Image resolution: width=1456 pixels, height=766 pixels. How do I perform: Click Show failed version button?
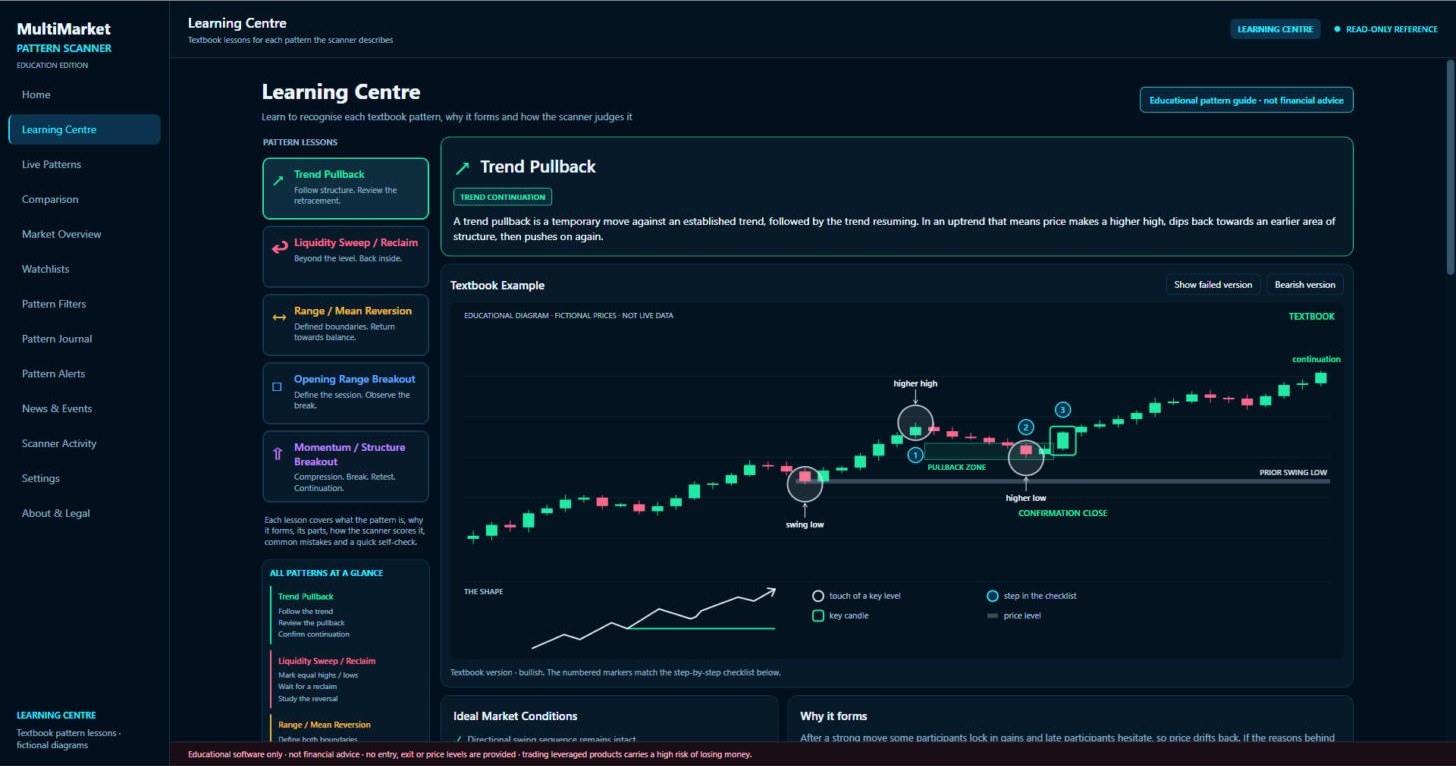coord(1213,285)
